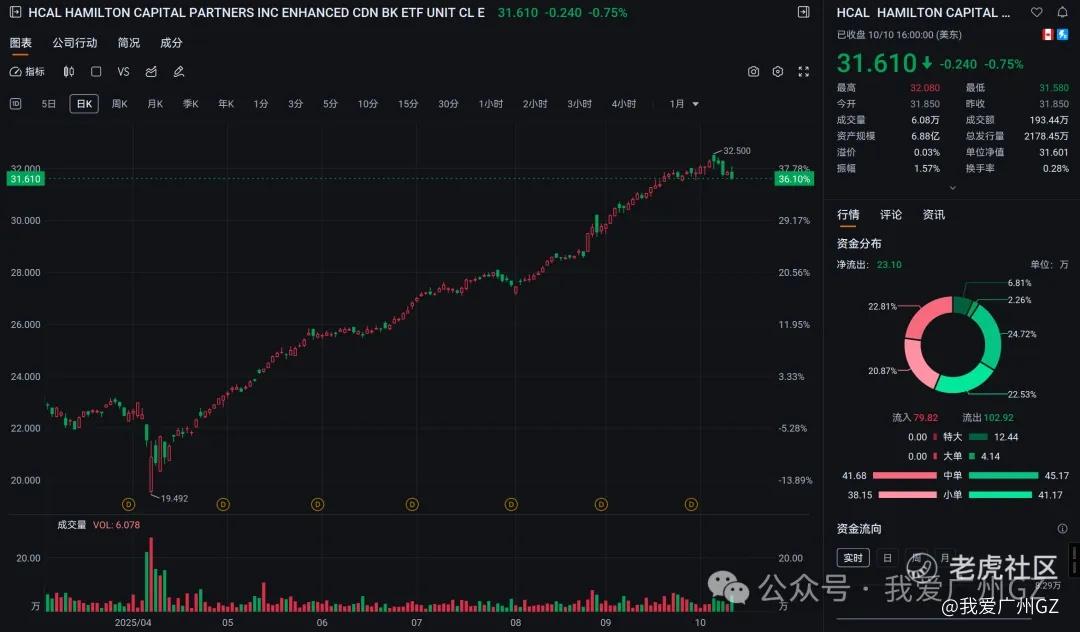Expand quote details with the chevron
The width and height of the screenshot is (1080, 632).
pyautogui.click(x=953, y=187)
